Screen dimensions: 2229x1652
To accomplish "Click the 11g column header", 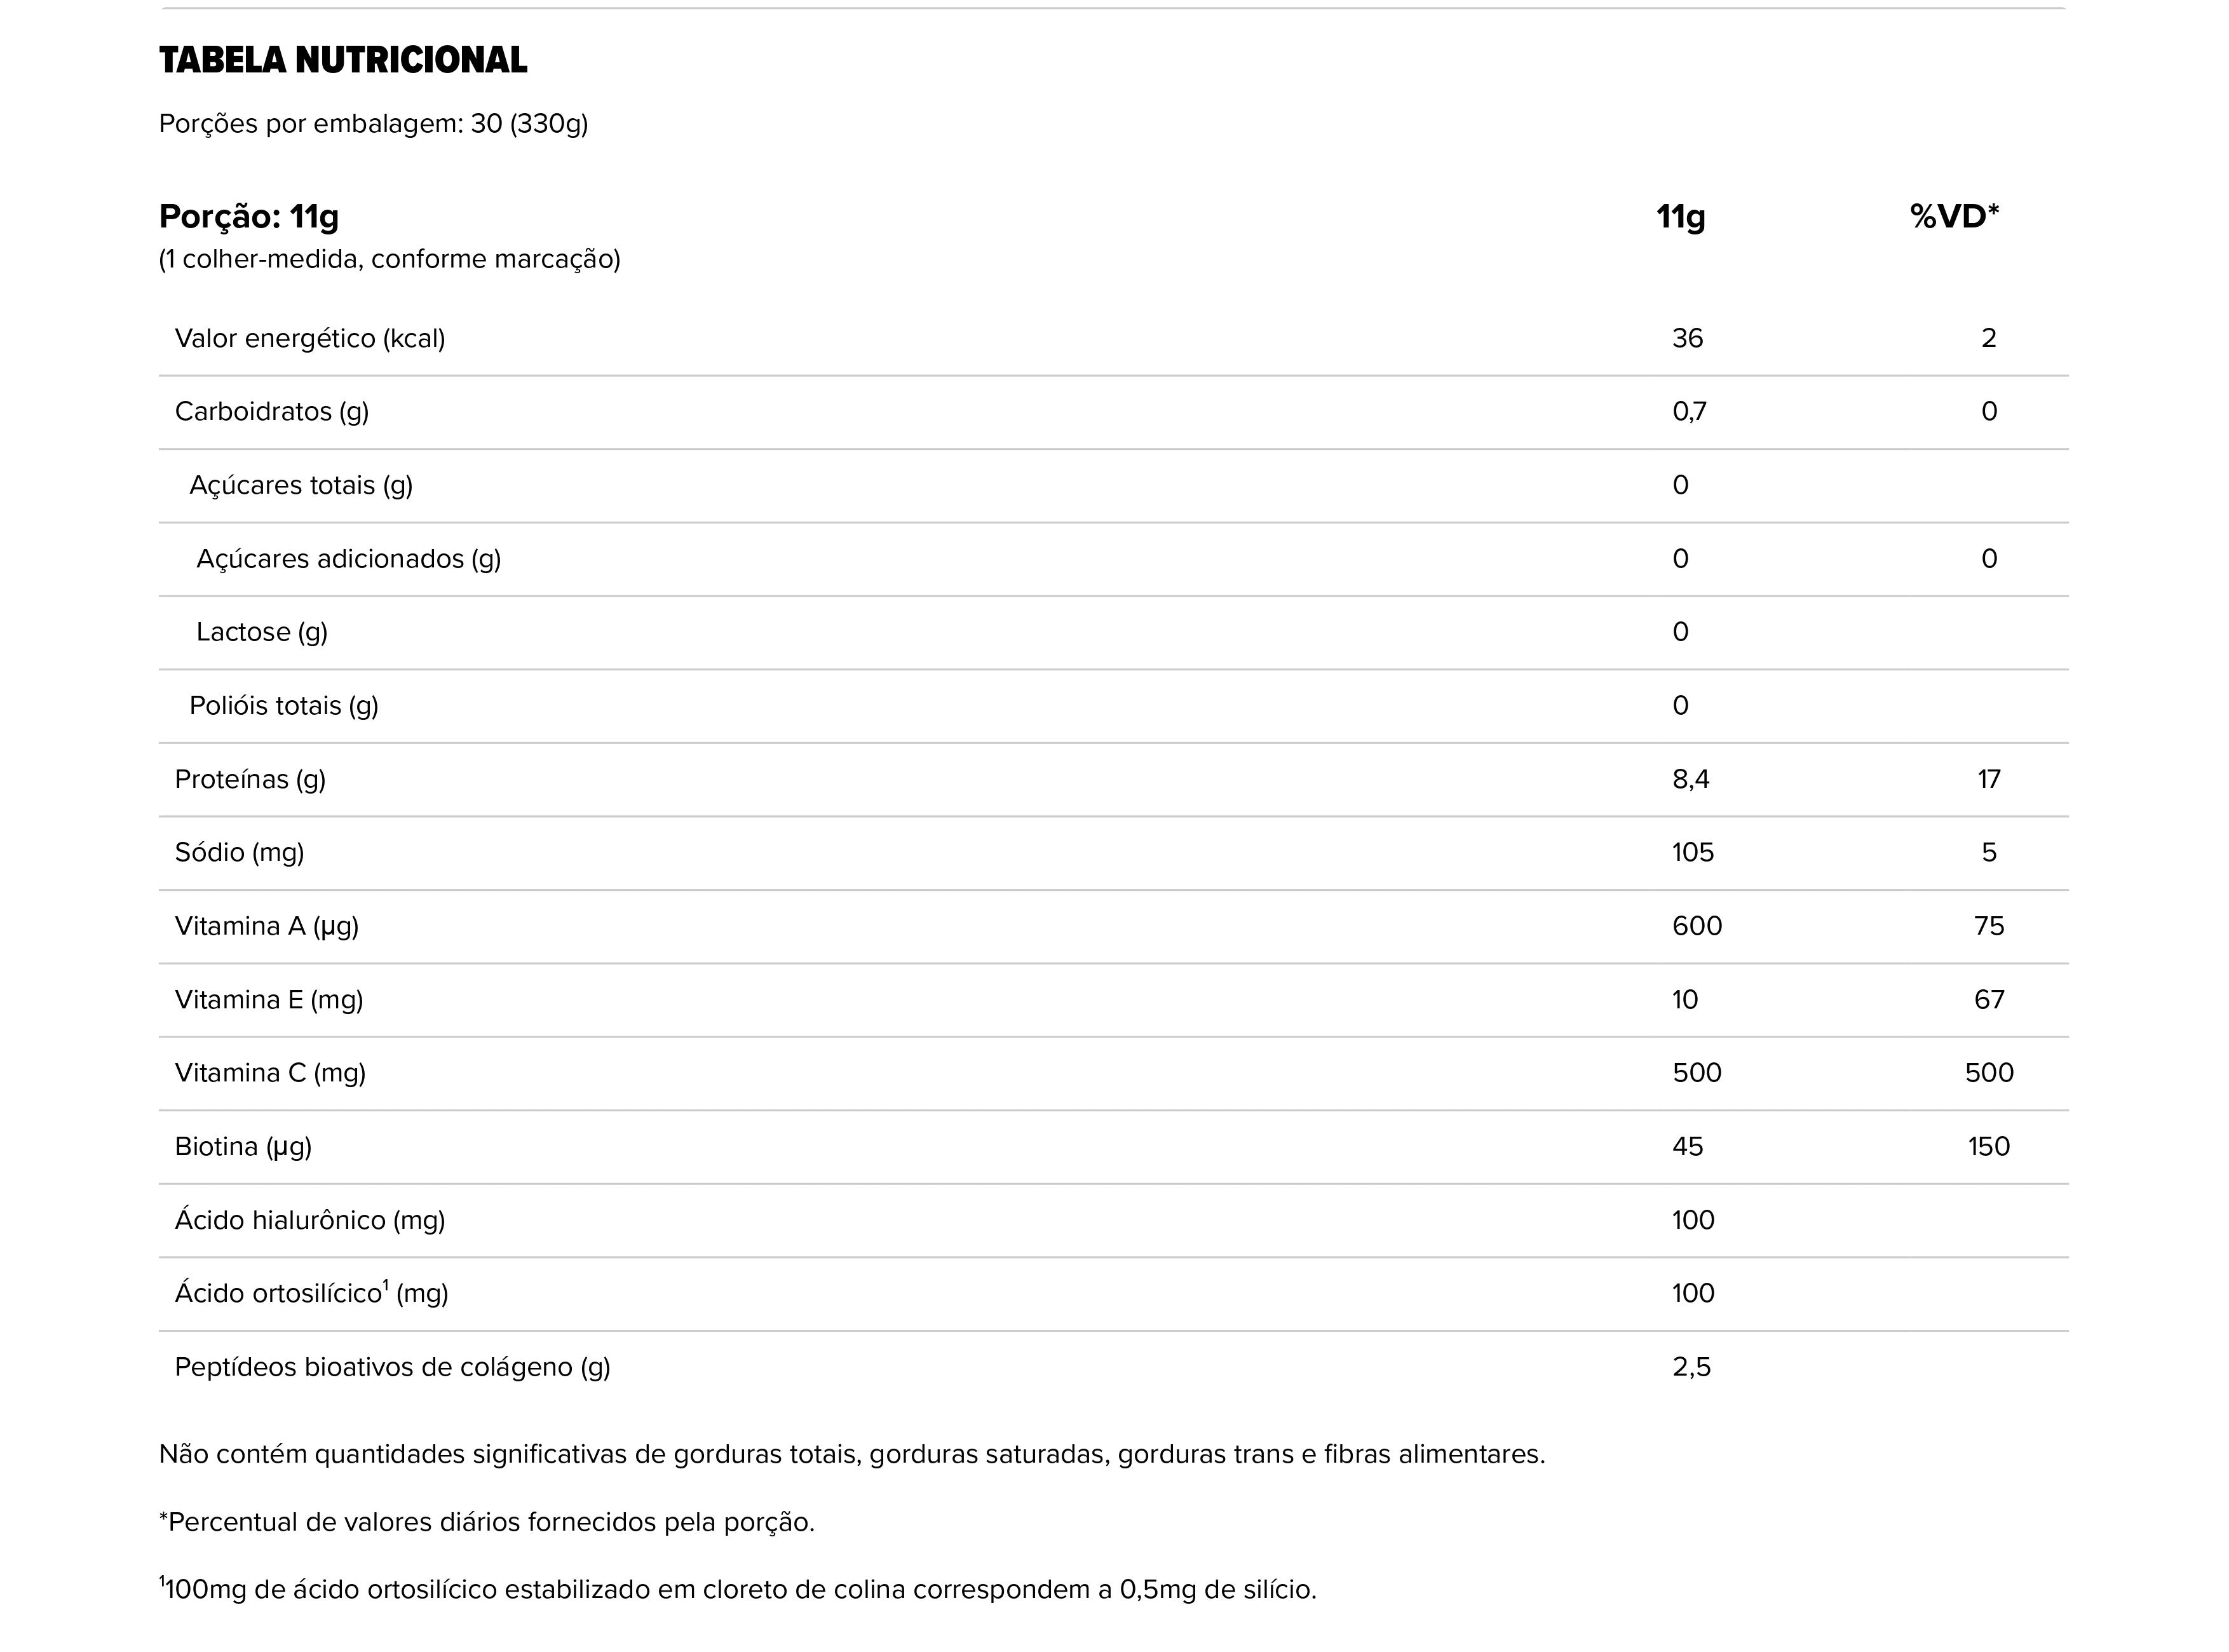I will tap(1681, 216).
